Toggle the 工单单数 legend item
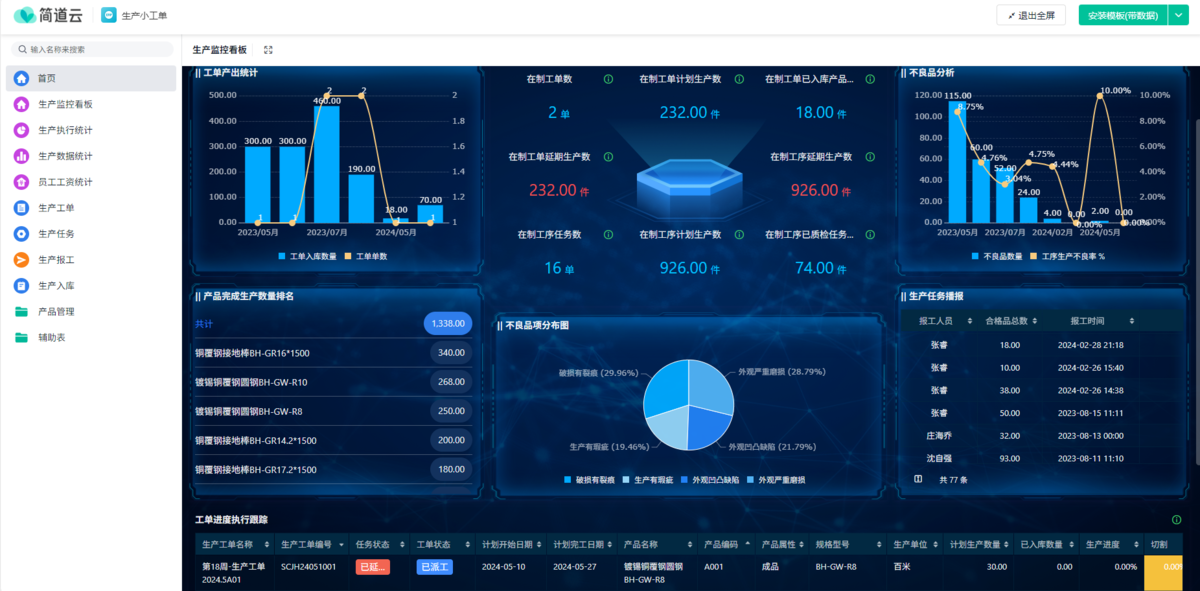1200x591 pixels. click(x=366, y=257)
